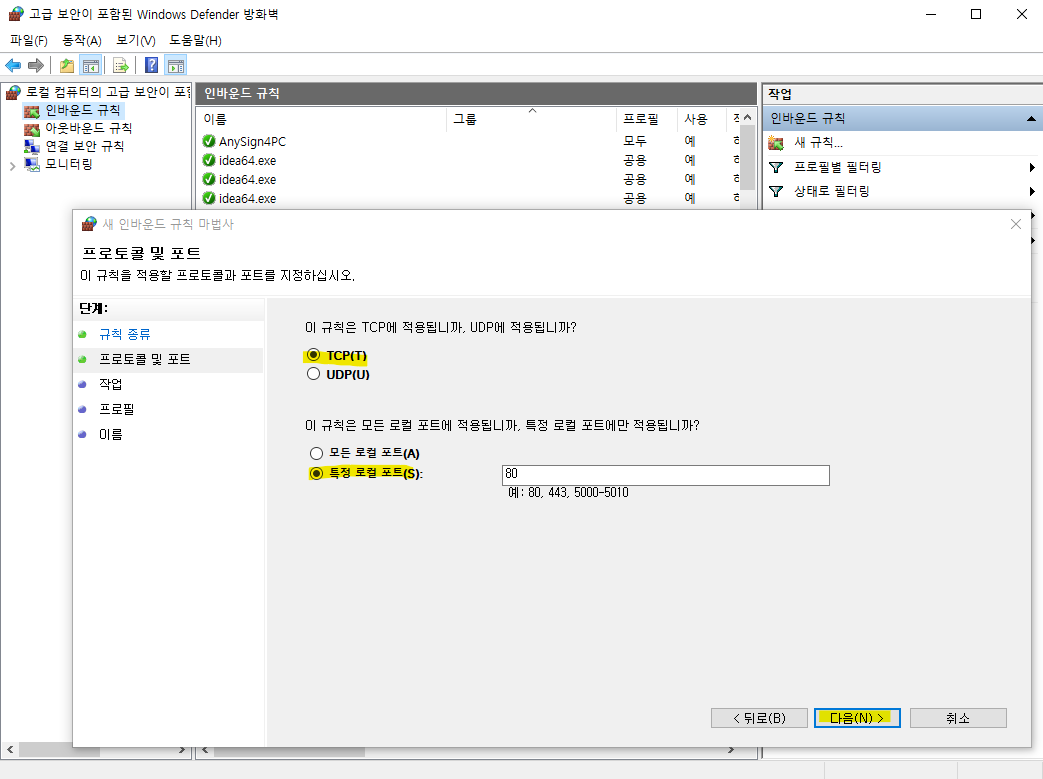Click the filter icon beside 프로필별 필터링
Viewport: 1043px width, 779px height.
click(x=776, y=167)
